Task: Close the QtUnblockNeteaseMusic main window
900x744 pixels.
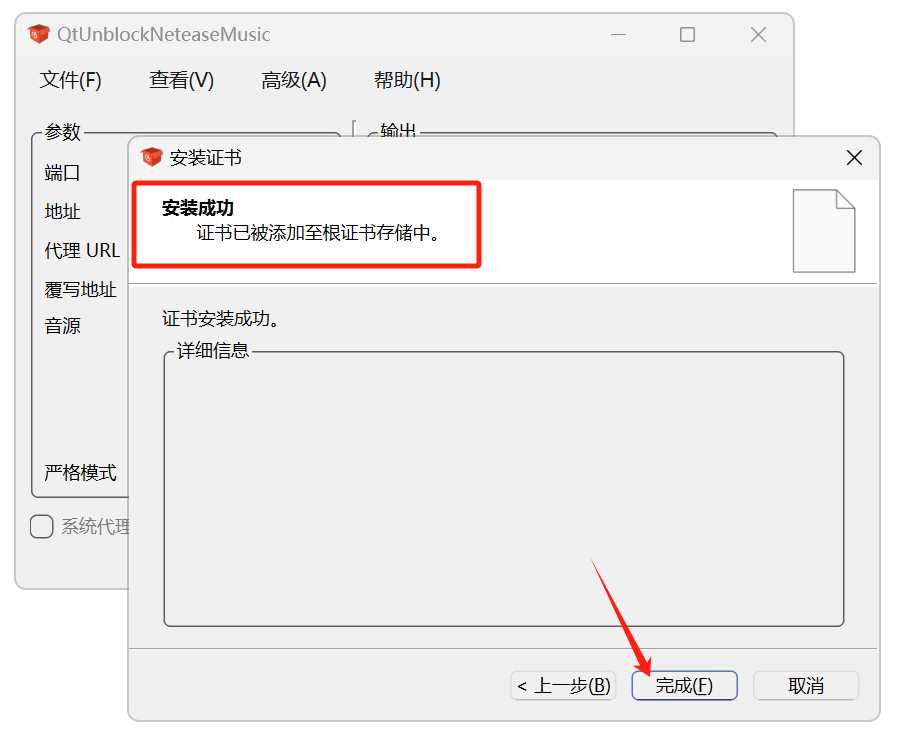Action: pyautogui.click(x=758, y=35)
